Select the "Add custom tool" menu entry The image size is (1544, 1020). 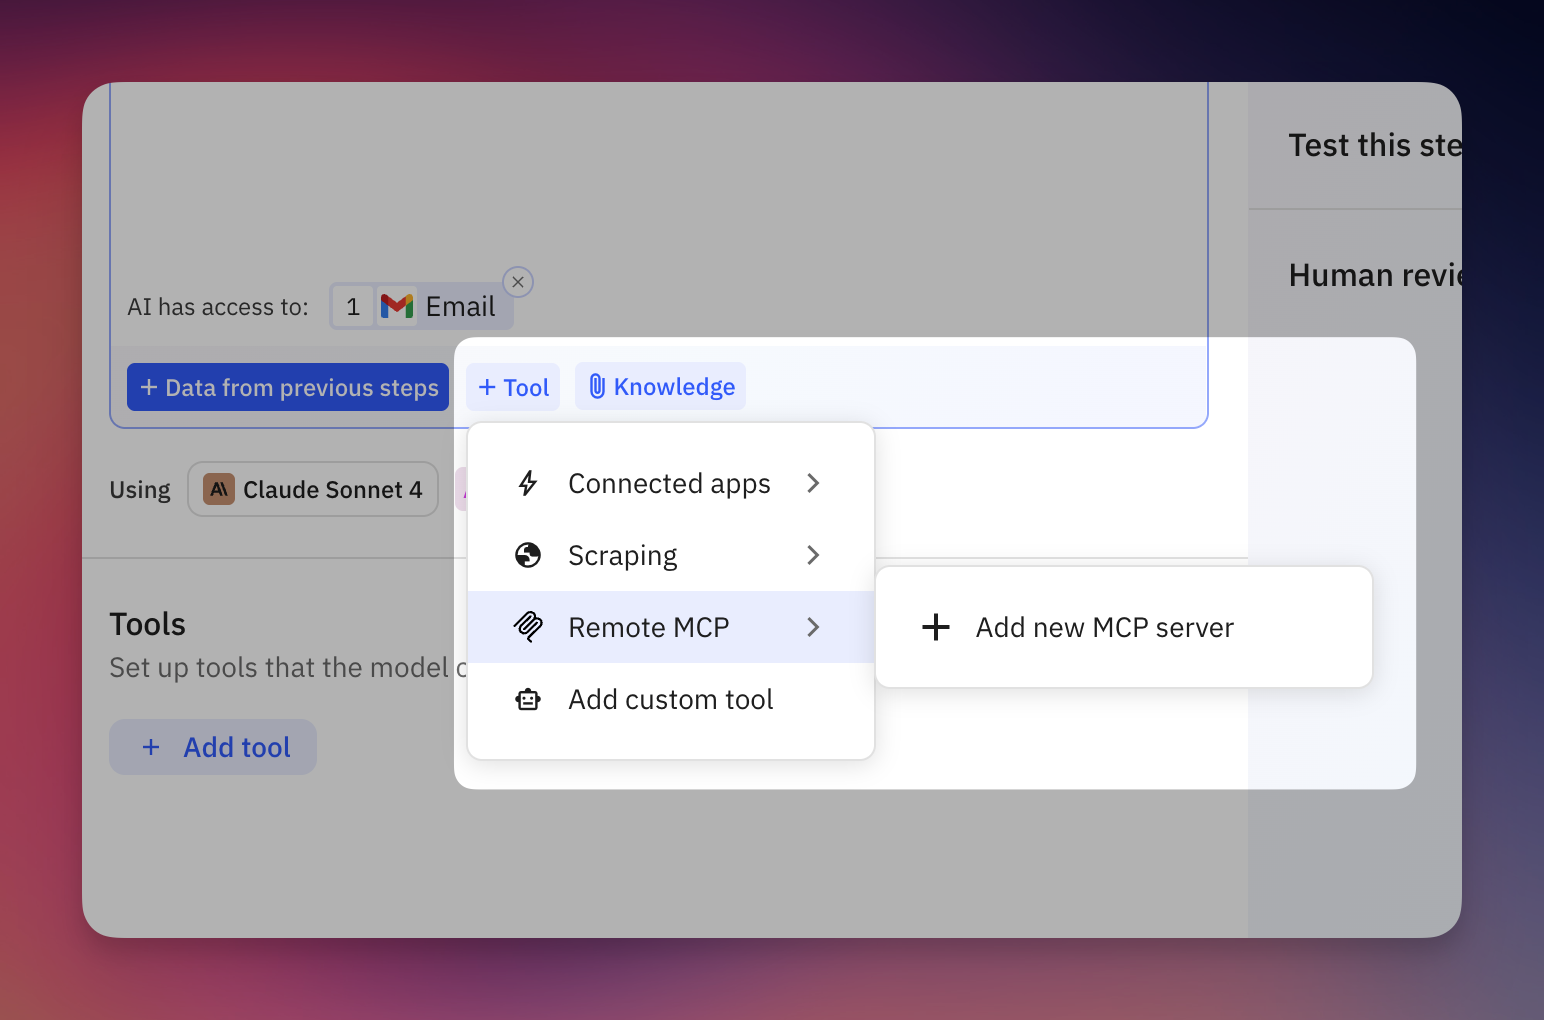click(x=670, y=700)
